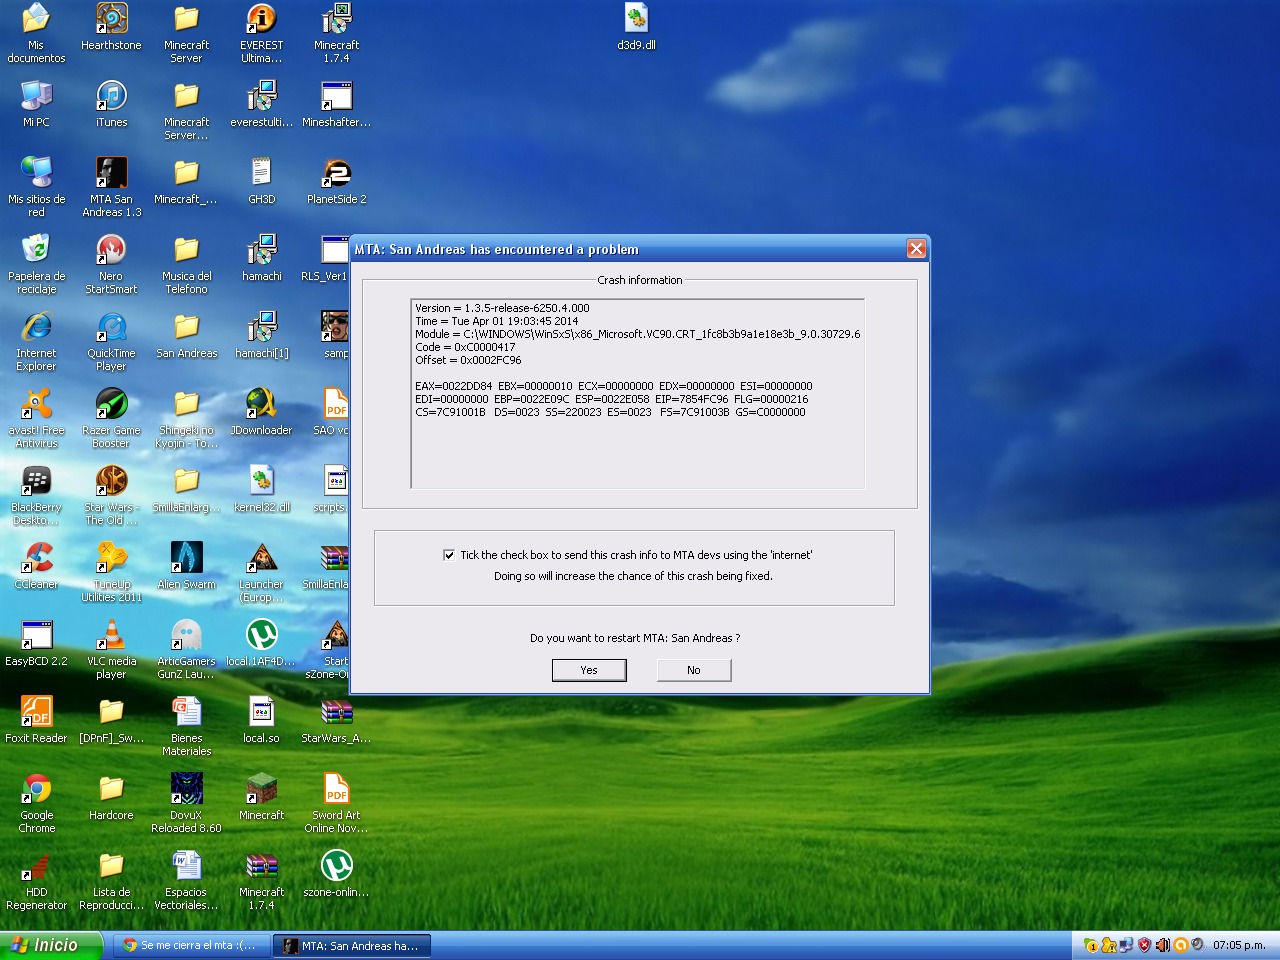The image size is (1280, 960).
Task: Select the PlanetSide 2 desktop shortcut
Action: point(336,181)
